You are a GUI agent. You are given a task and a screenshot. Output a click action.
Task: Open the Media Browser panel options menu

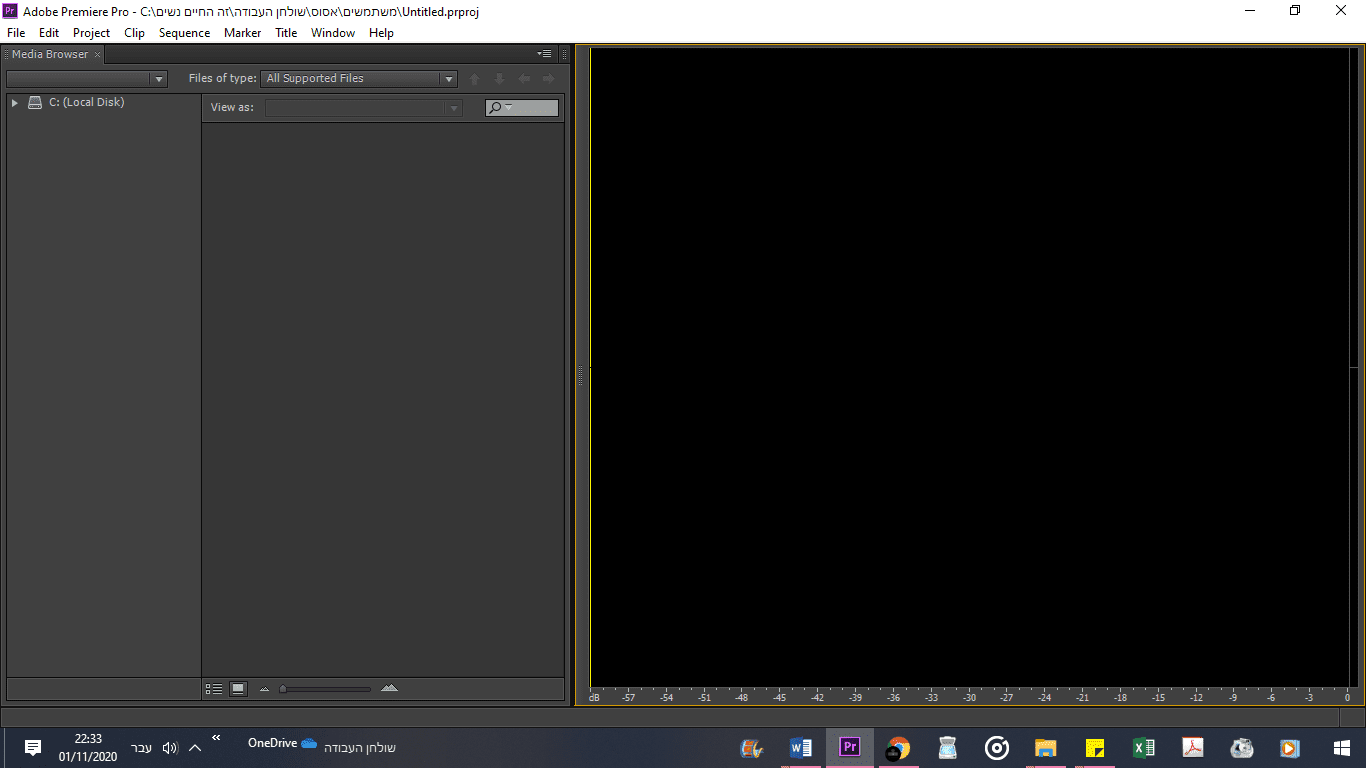pos(544,54)
